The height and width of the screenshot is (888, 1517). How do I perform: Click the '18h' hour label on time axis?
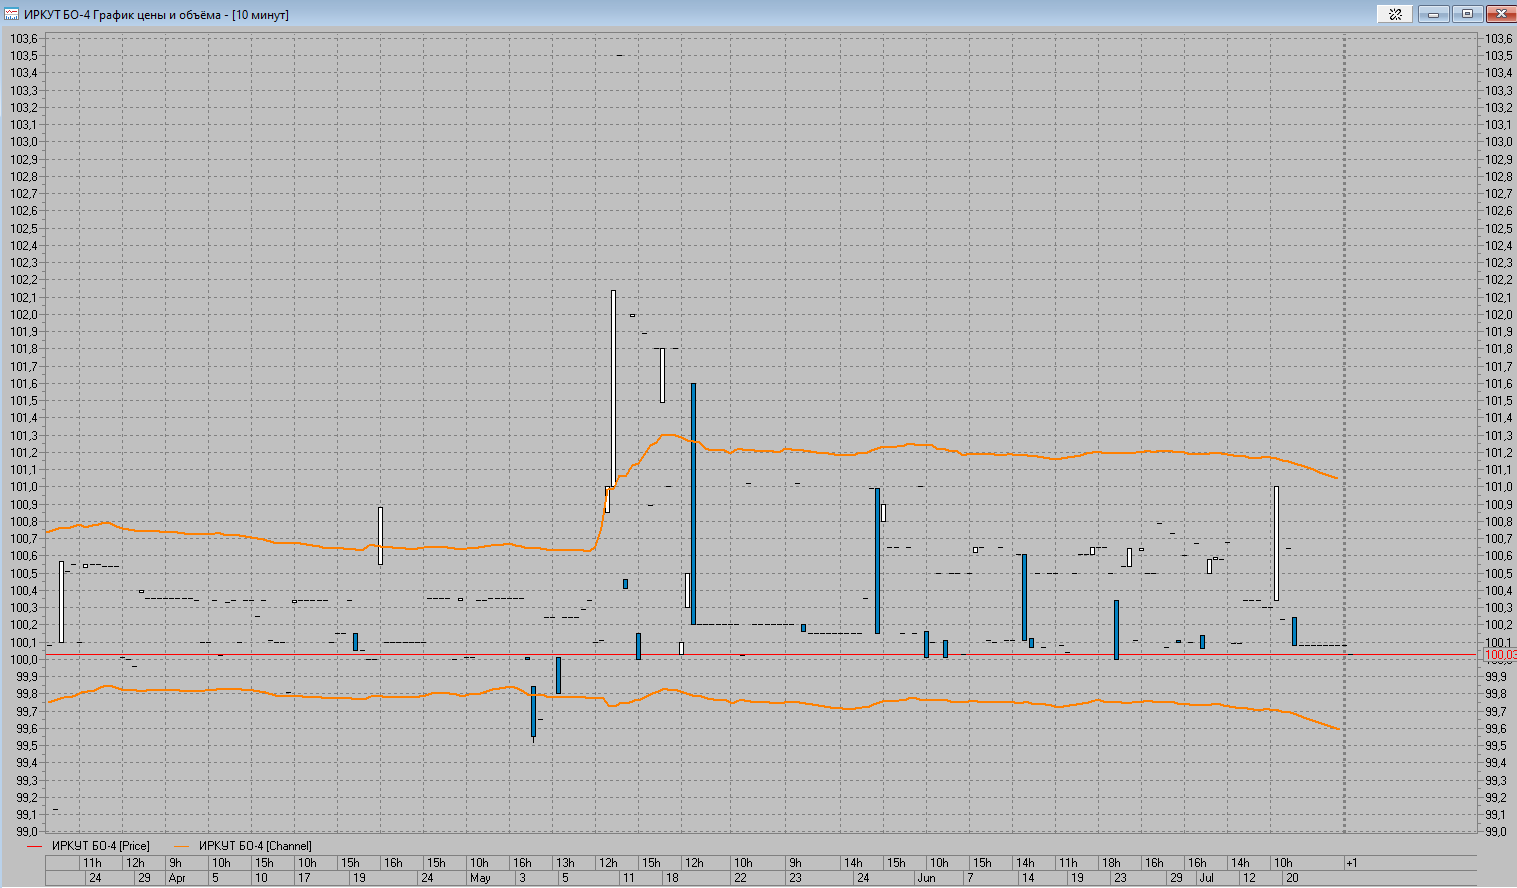(x=1111, y=863)
